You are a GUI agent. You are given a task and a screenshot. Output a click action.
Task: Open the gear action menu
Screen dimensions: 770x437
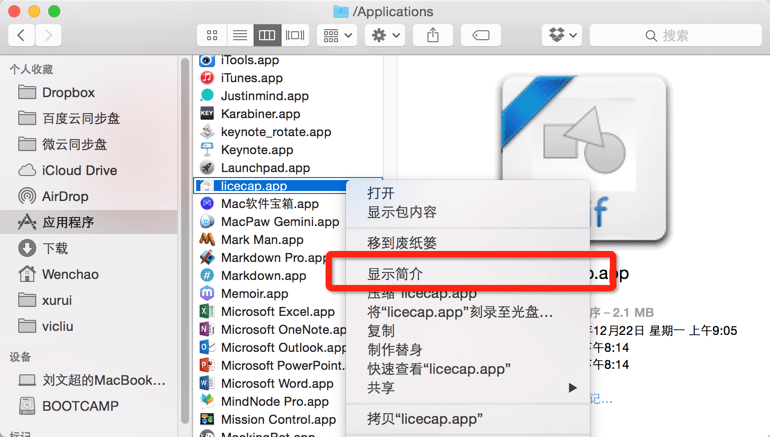[x=385, y=35]
